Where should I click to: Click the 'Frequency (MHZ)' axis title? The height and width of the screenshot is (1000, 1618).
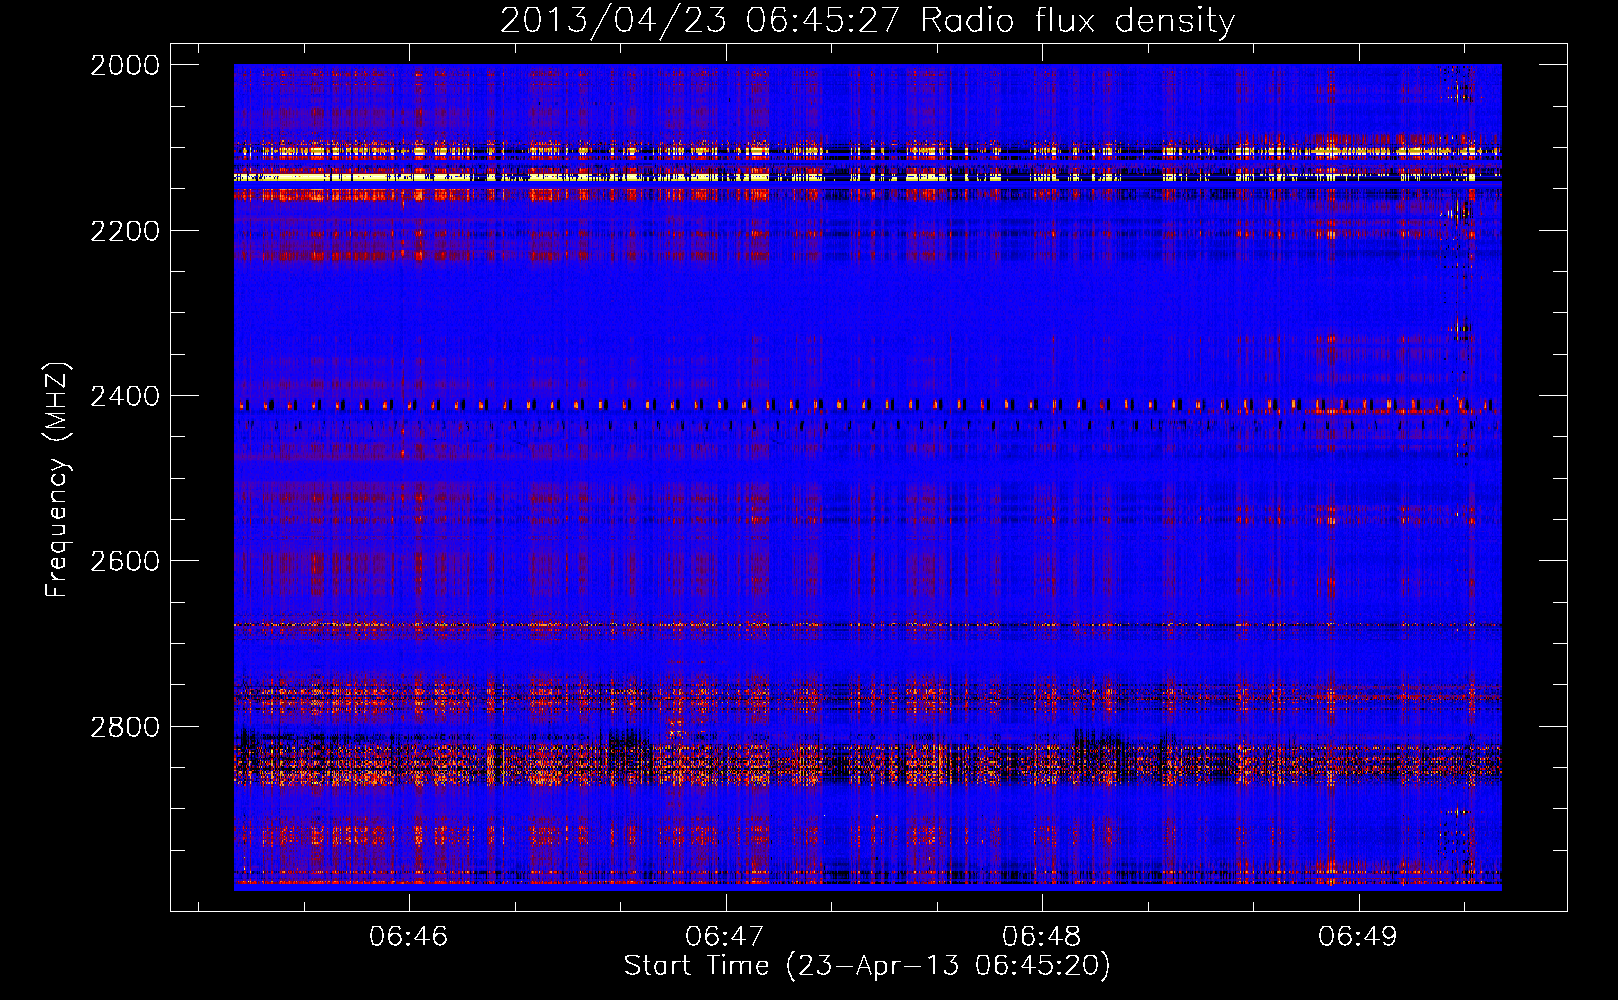pyautogui.click(x=57, y=480)
